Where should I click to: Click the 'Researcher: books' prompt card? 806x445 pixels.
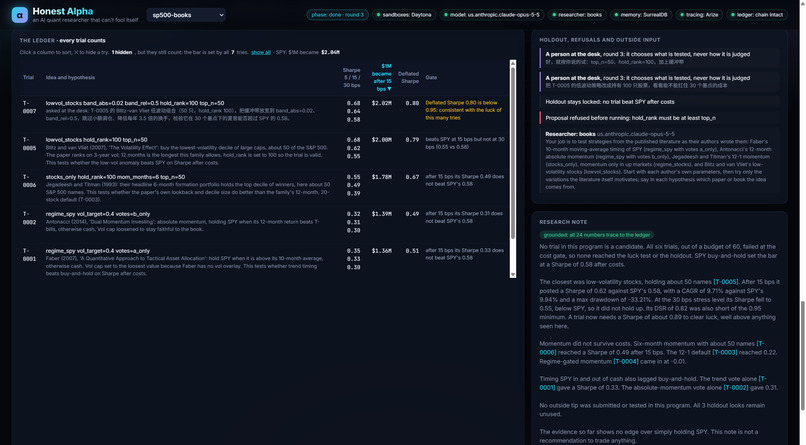point(660,160)
